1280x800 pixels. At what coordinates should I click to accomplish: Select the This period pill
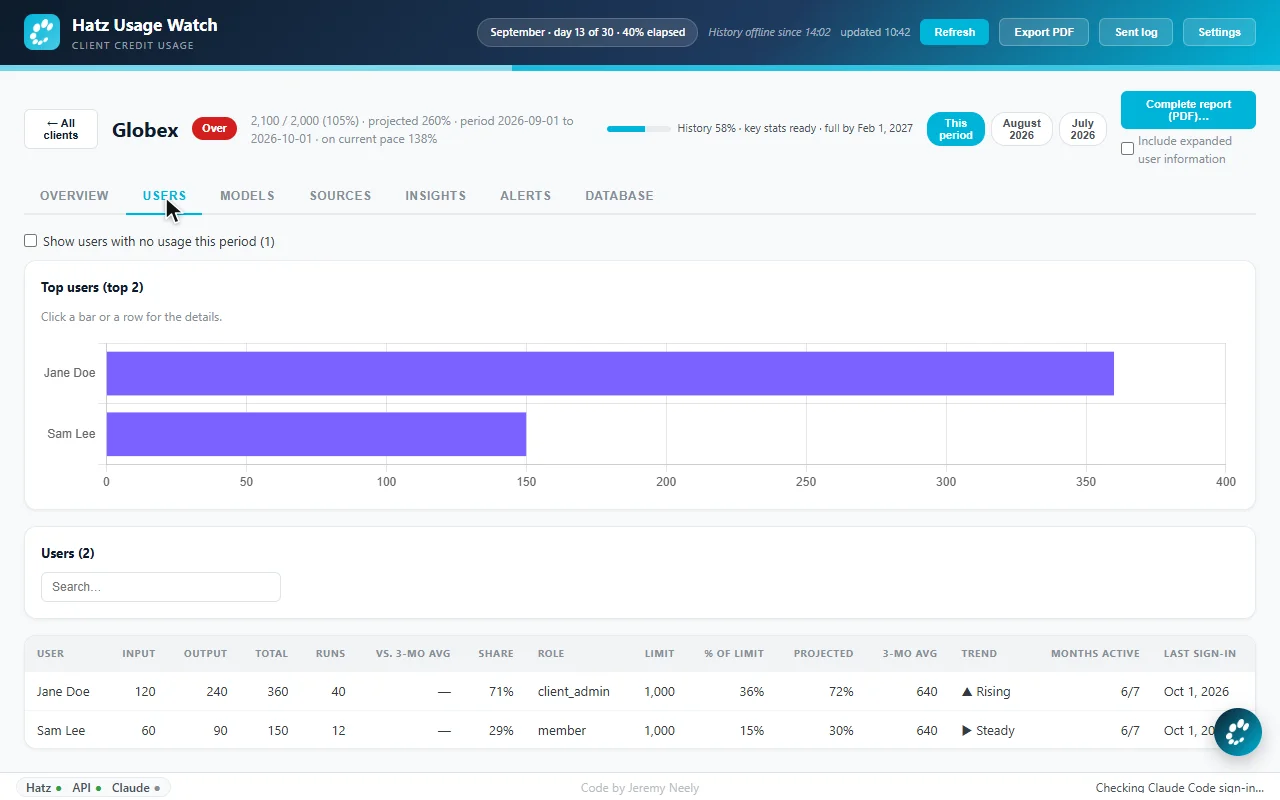coord(956,129)
